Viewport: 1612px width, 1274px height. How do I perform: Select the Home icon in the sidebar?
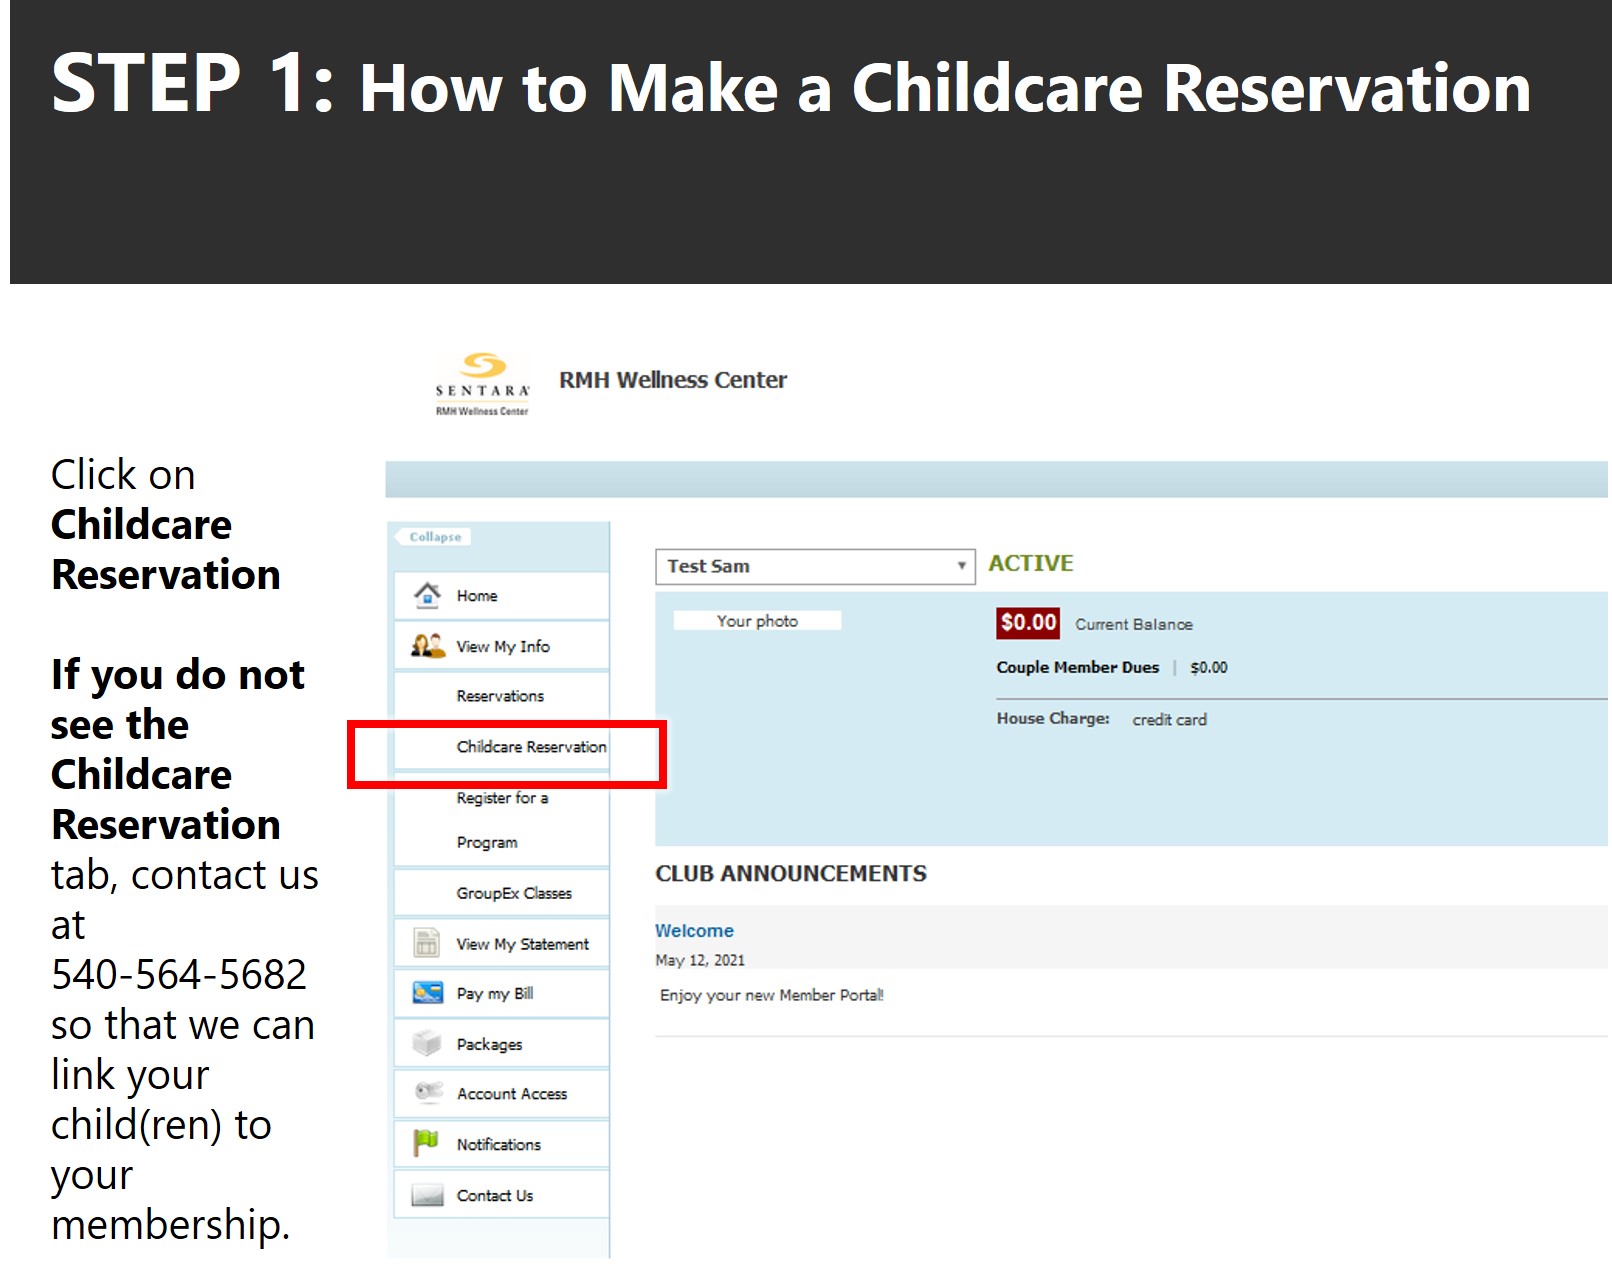pos(427,594)
